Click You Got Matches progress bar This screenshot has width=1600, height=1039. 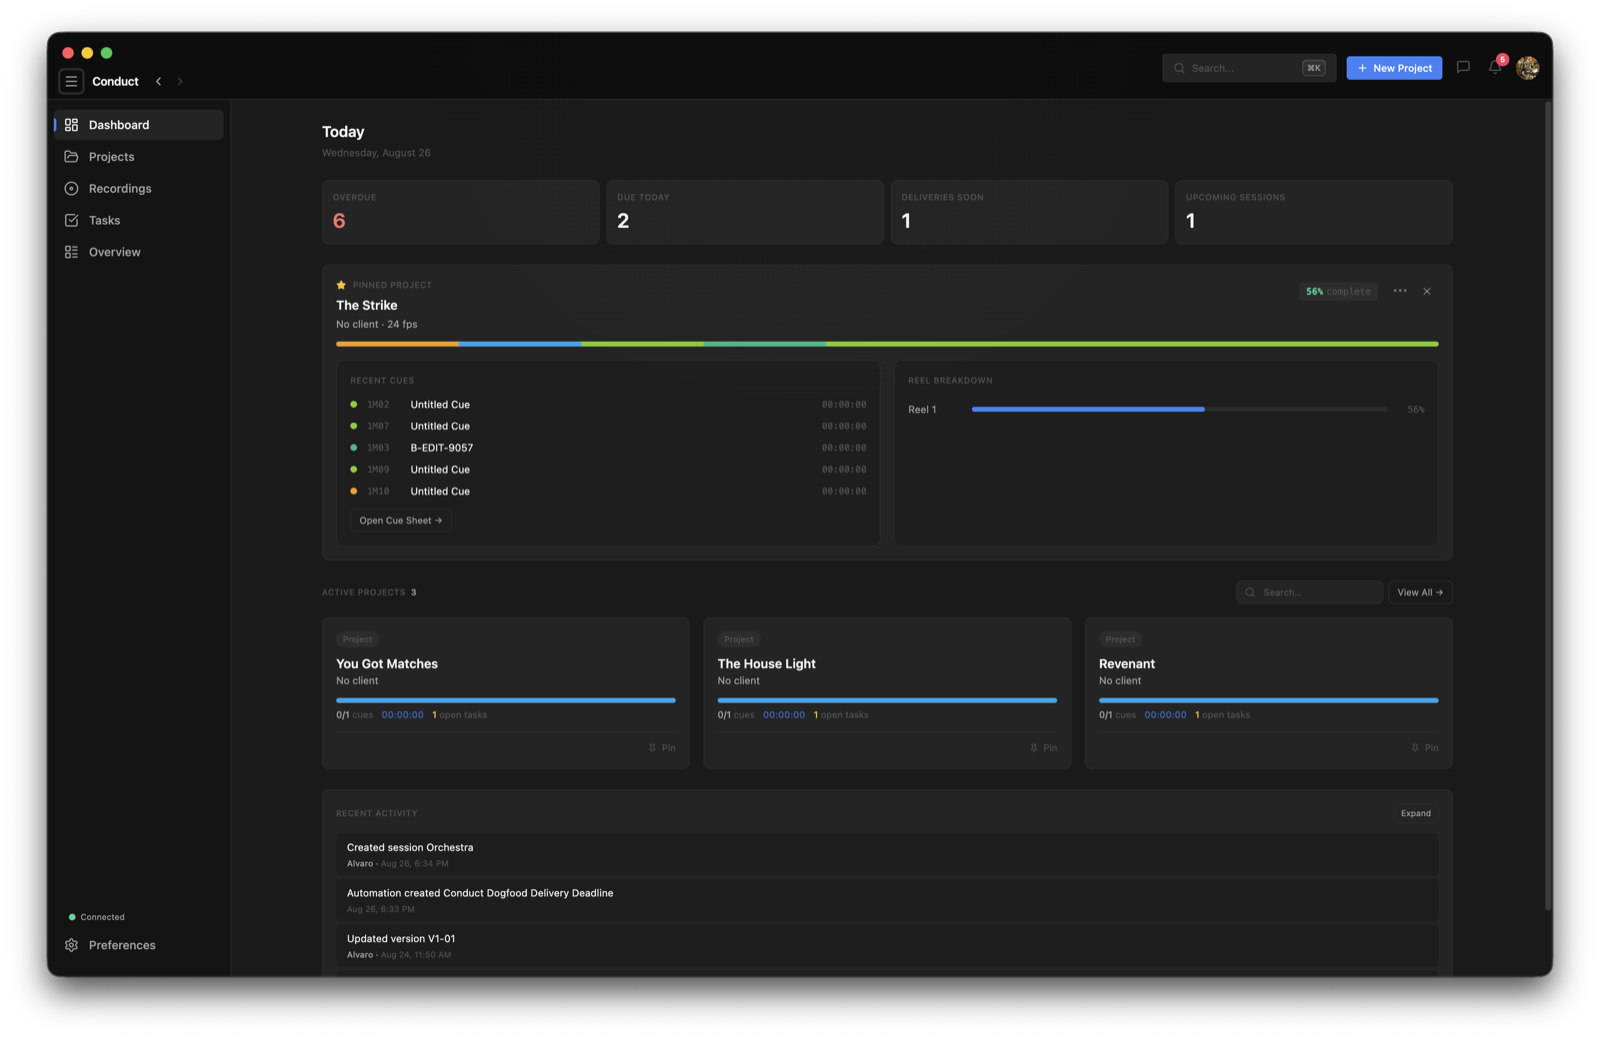click(506, 700)
